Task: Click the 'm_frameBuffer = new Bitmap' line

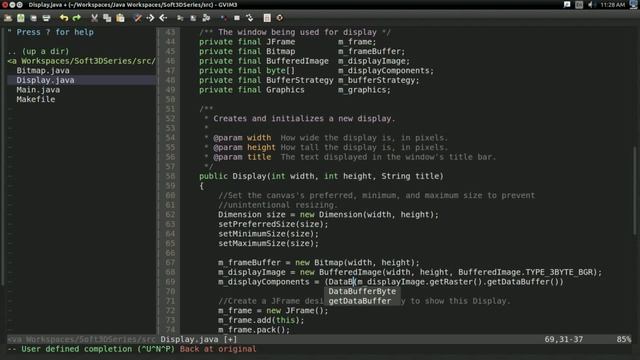Action: pyautogui.click(x=318, y=262)
